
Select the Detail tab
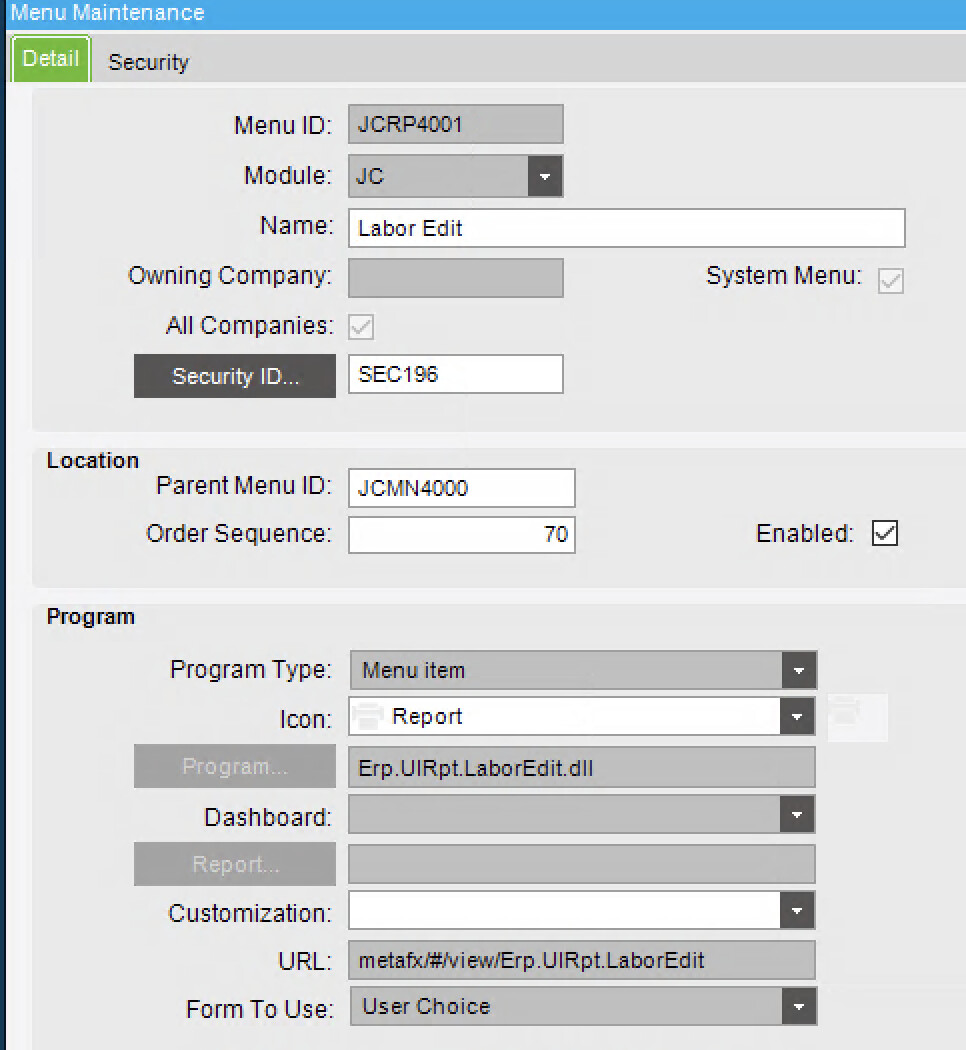point(51,59)
